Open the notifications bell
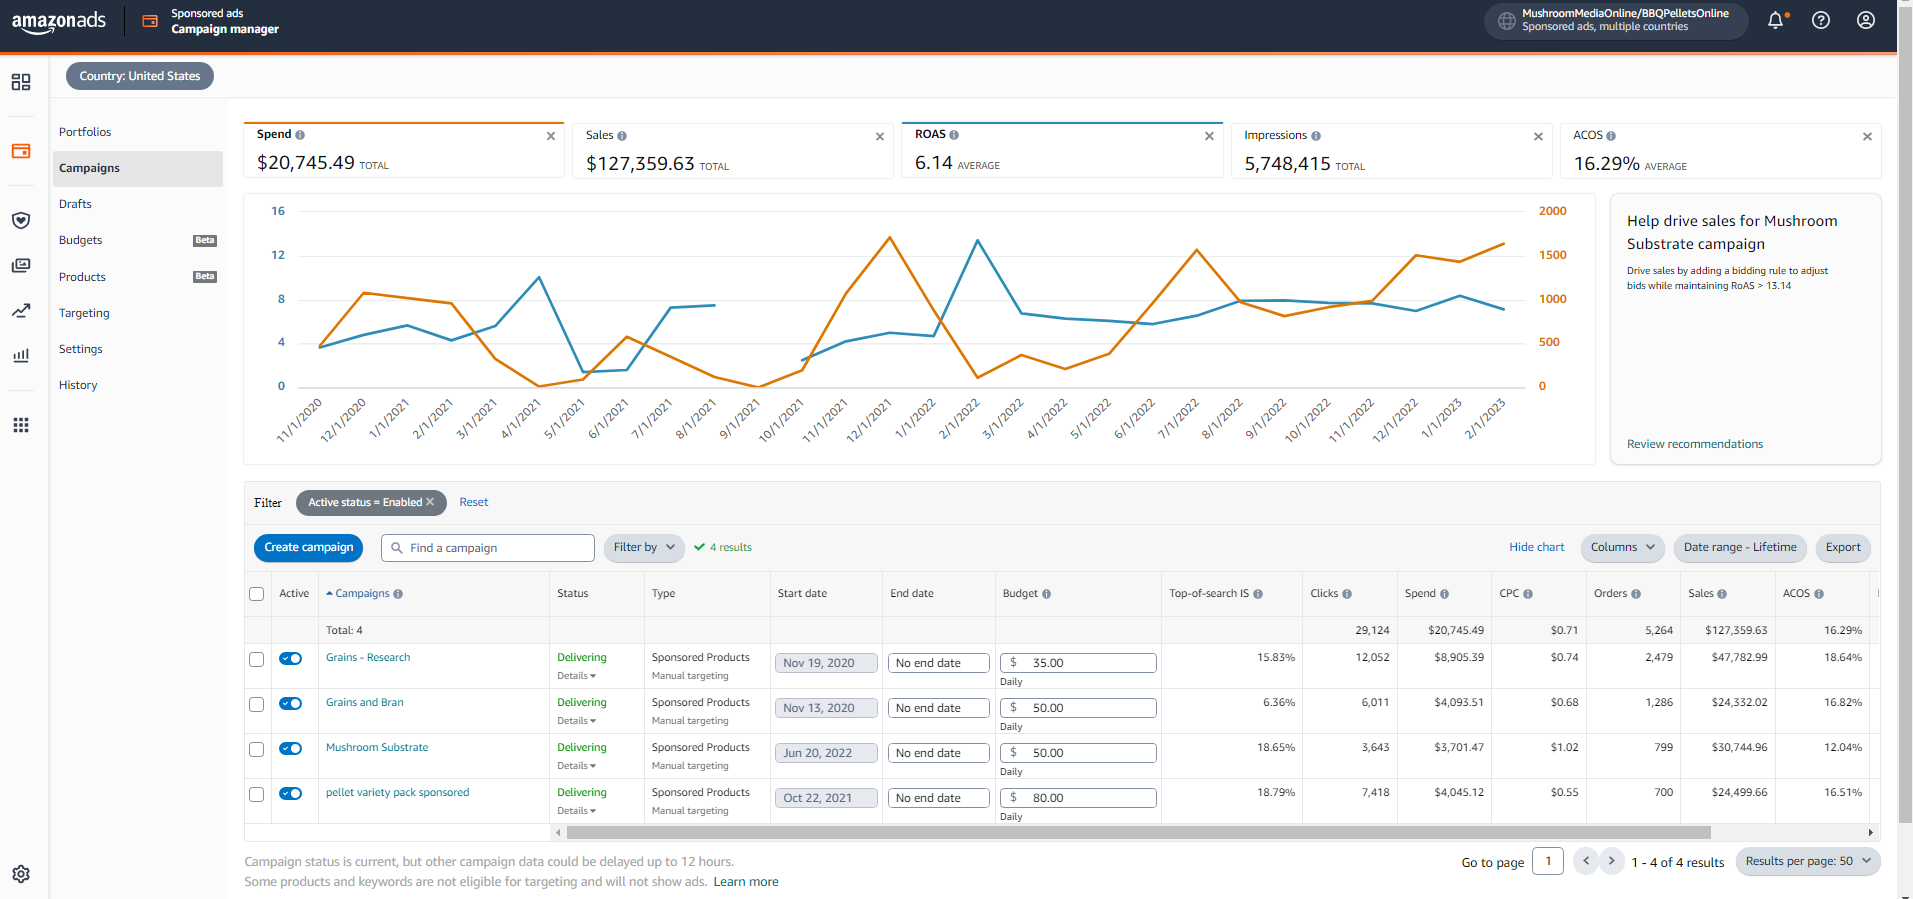Screen dimensions: 1913x899 click(1776, 20)
